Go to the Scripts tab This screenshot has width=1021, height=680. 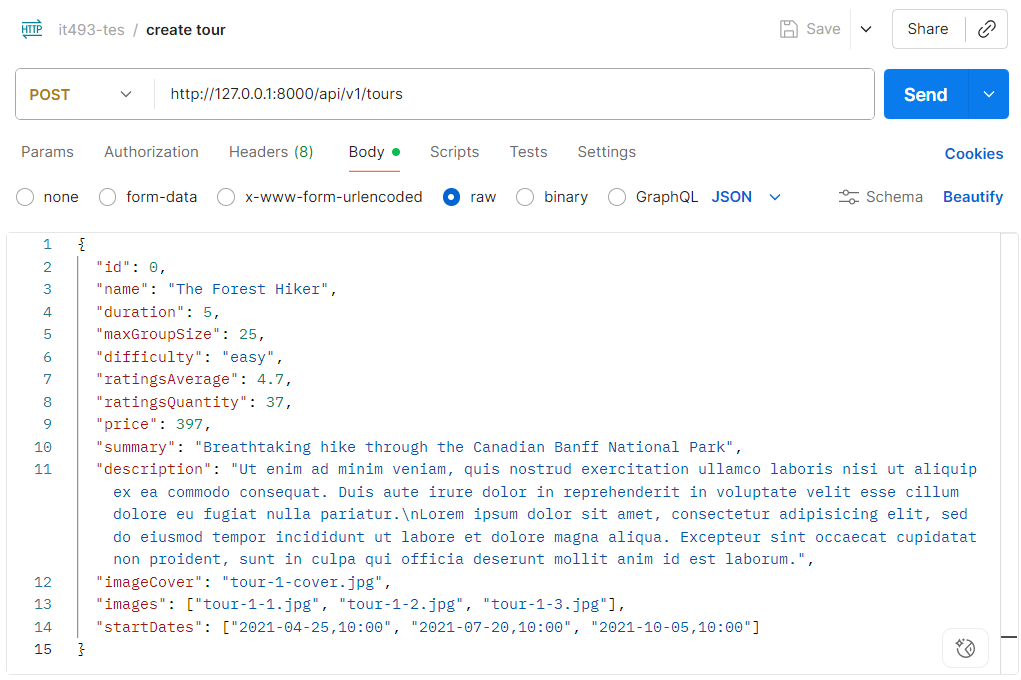(454, 152)
